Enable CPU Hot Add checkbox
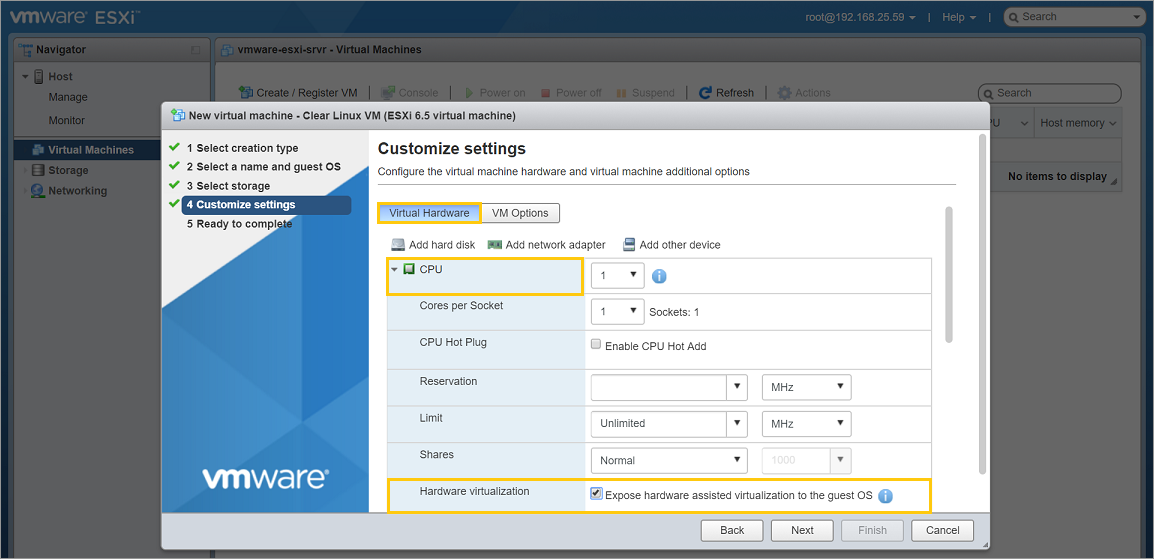1154x559 pixels. [596, 345]
